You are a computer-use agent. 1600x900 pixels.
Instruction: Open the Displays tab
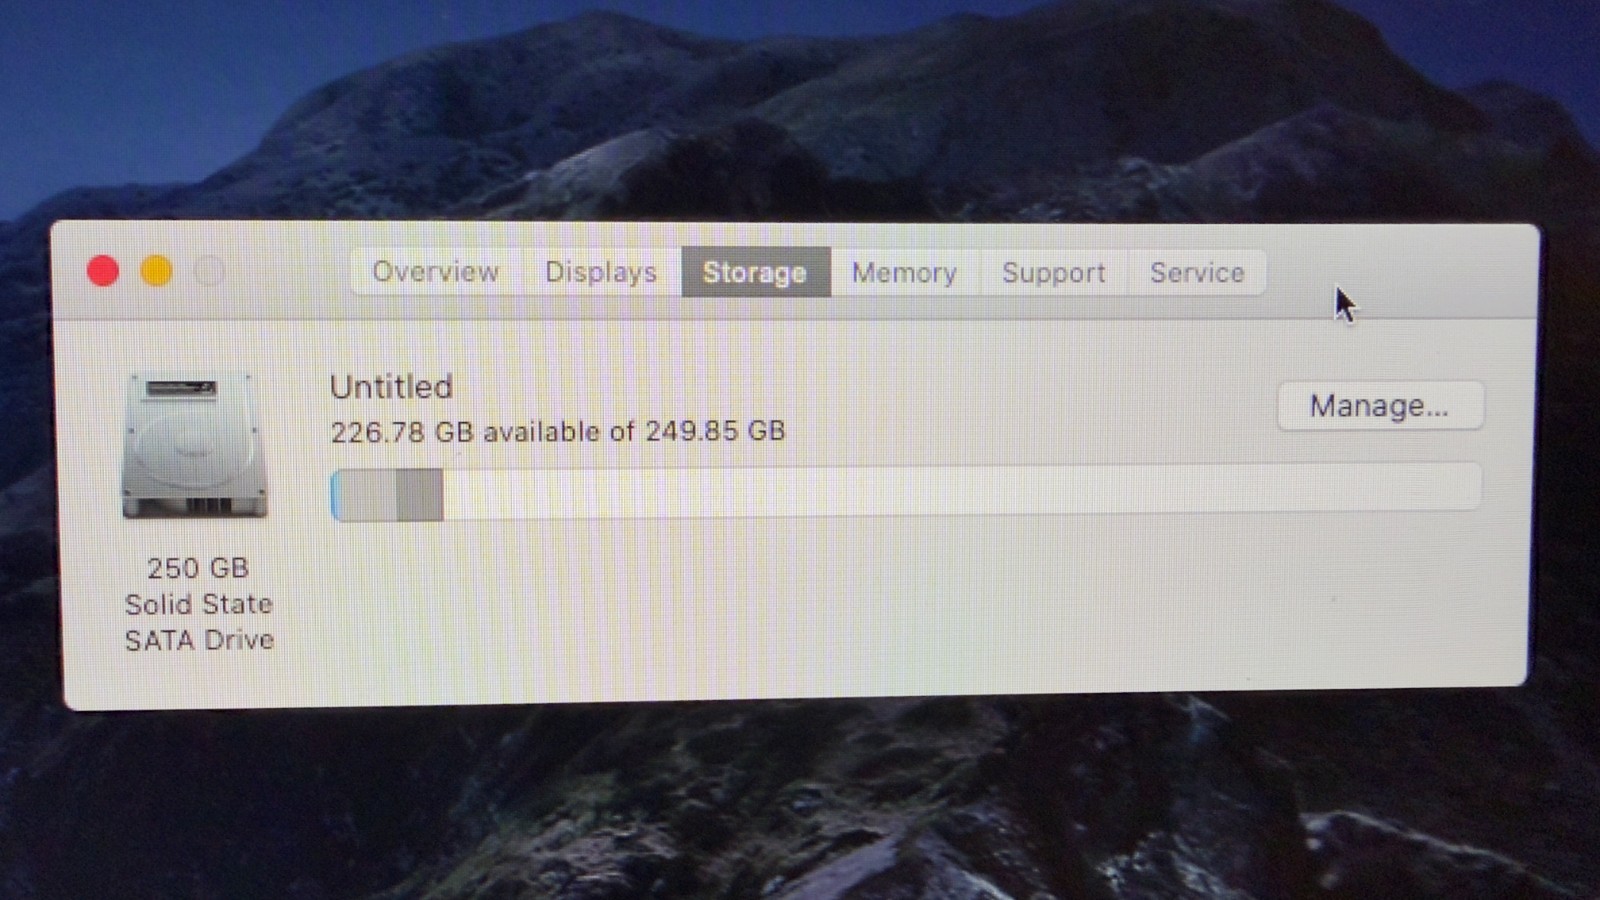click(601, 272)
